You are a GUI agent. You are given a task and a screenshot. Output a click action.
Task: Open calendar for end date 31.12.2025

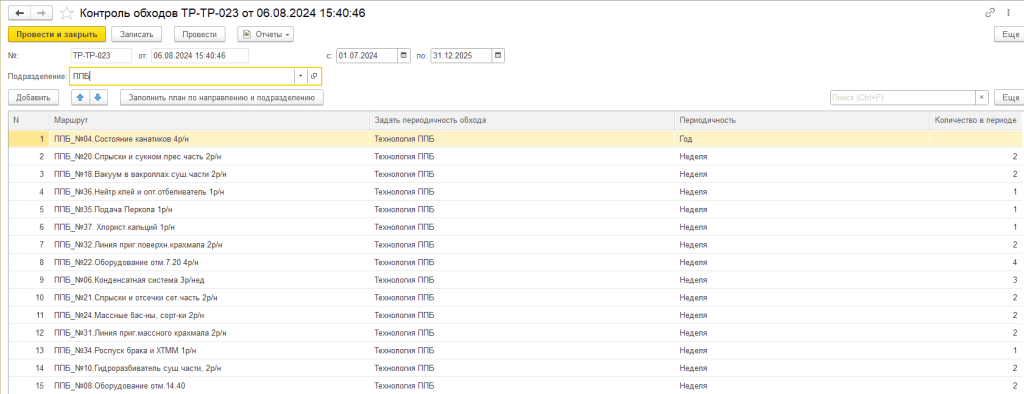pos(498,56)
